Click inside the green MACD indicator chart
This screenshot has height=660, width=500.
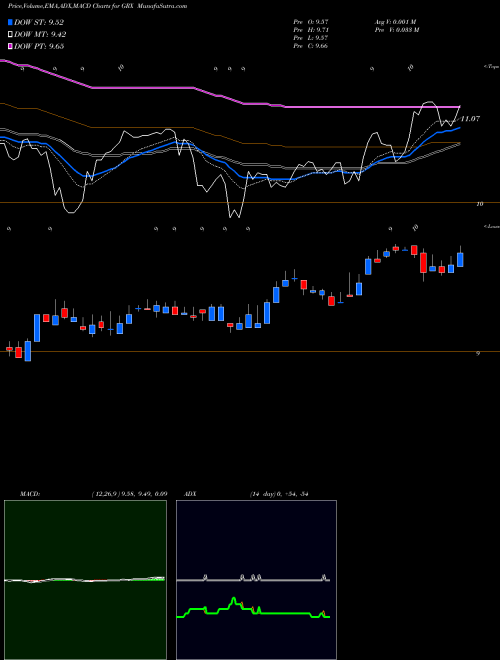pos(85,580)
